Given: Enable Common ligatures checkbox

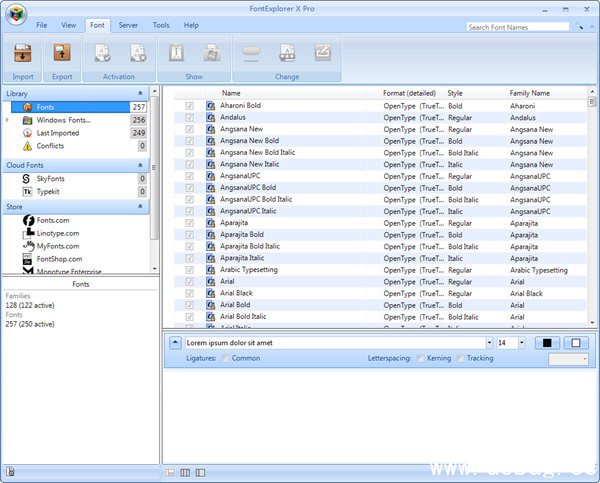Looking at the screenshot, I should 225,358.
